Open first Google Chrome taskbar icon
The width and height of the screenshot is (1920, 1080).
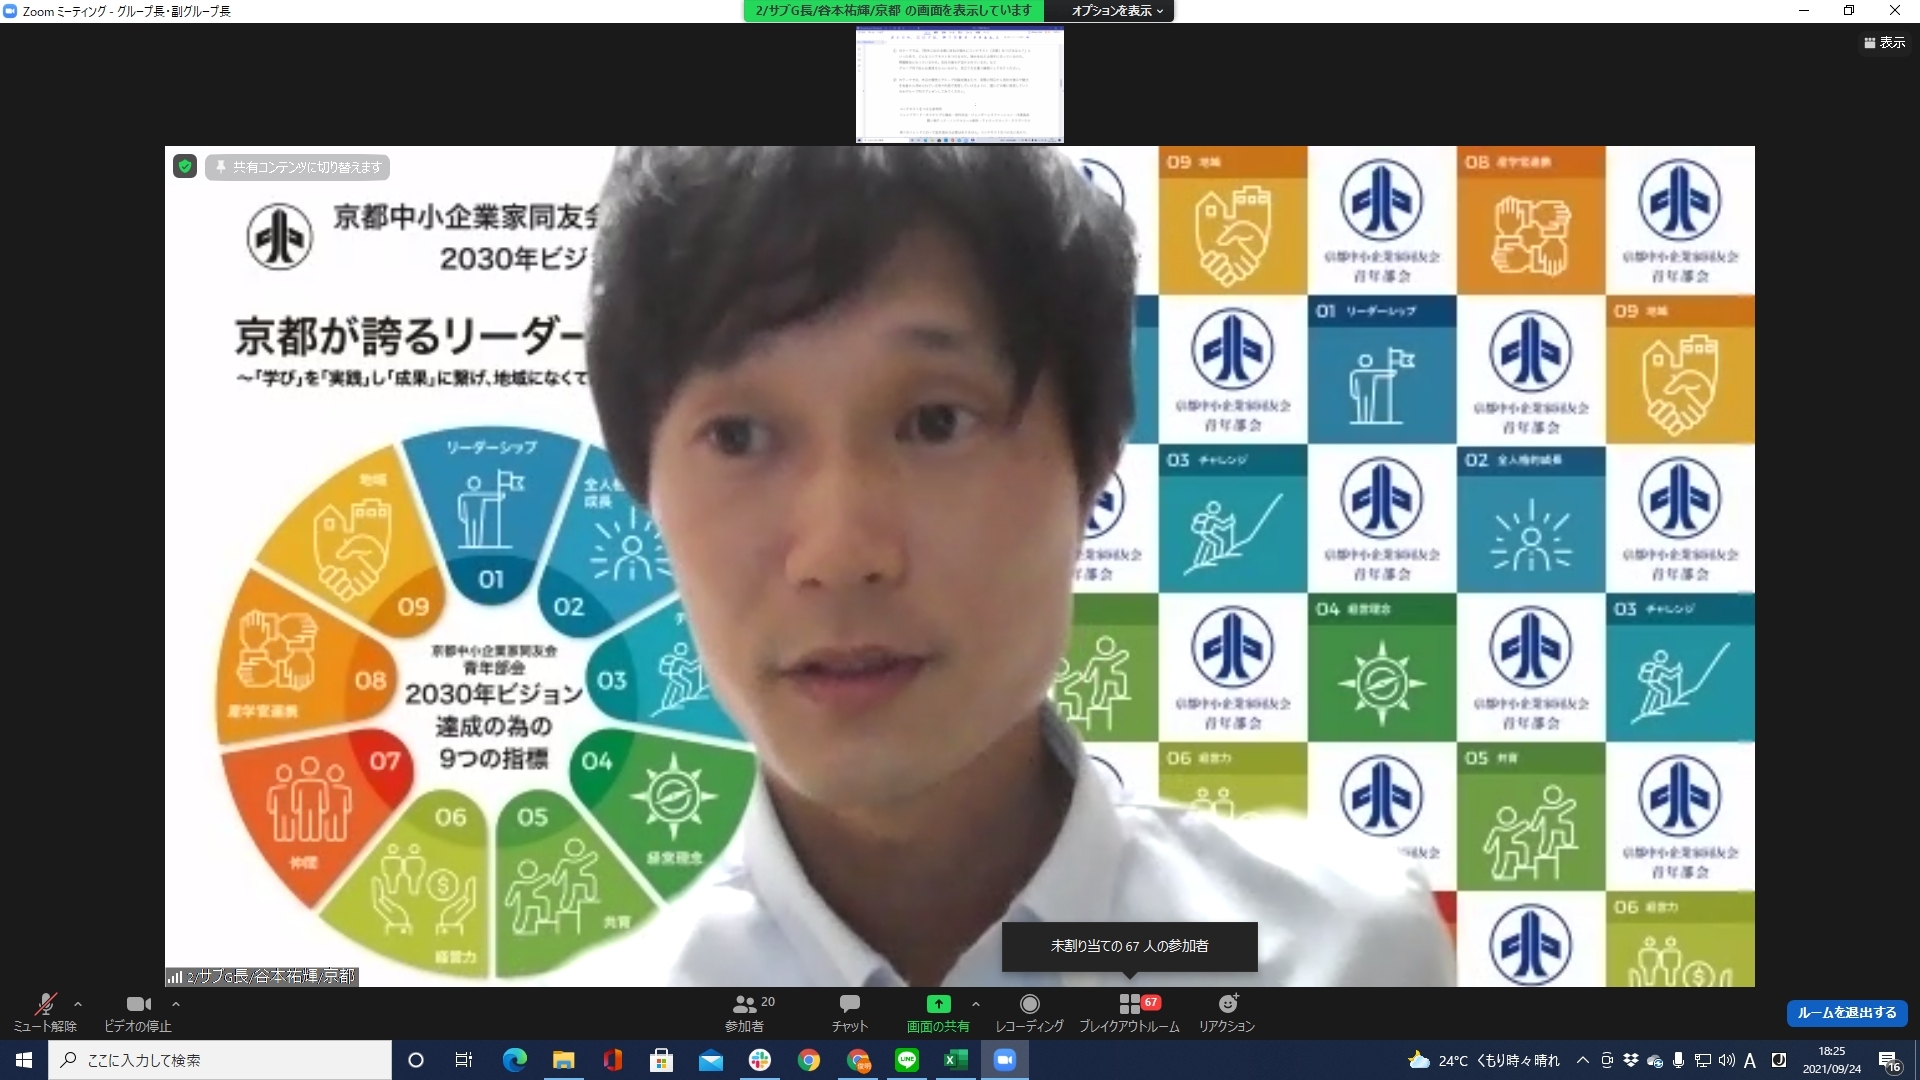coord(808,1060)
